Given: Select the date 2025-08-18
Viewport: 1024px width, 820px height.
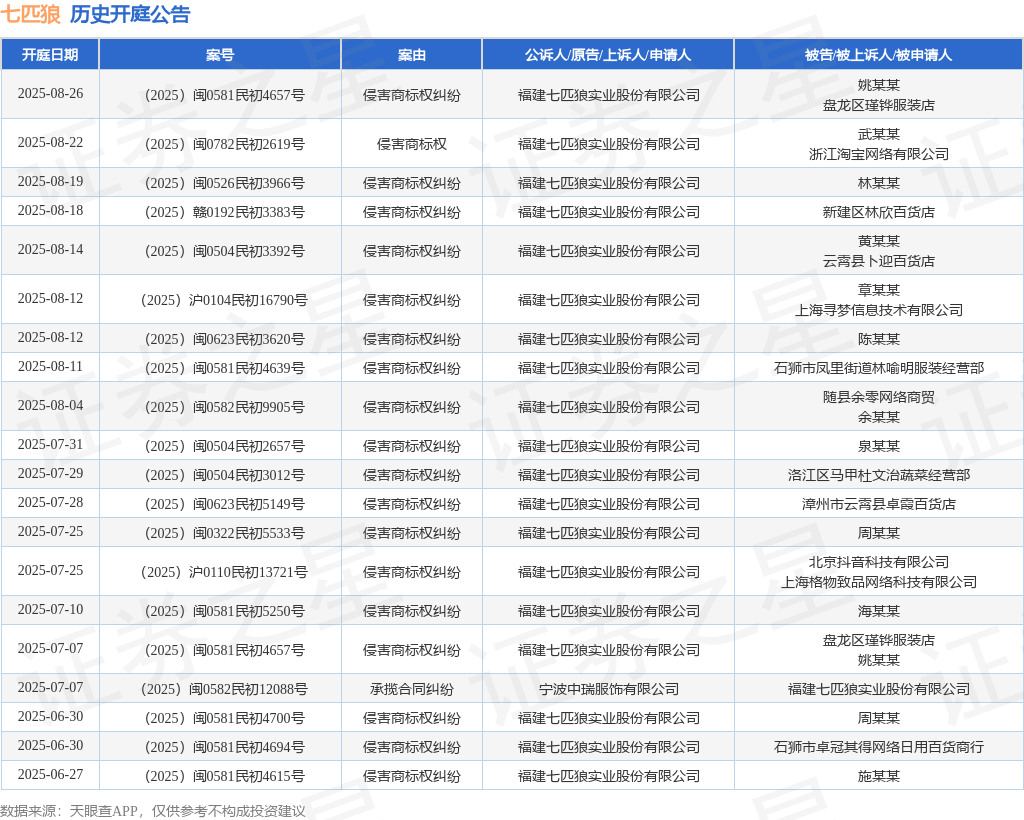Looking at the screenshot, I should point(50,210).
